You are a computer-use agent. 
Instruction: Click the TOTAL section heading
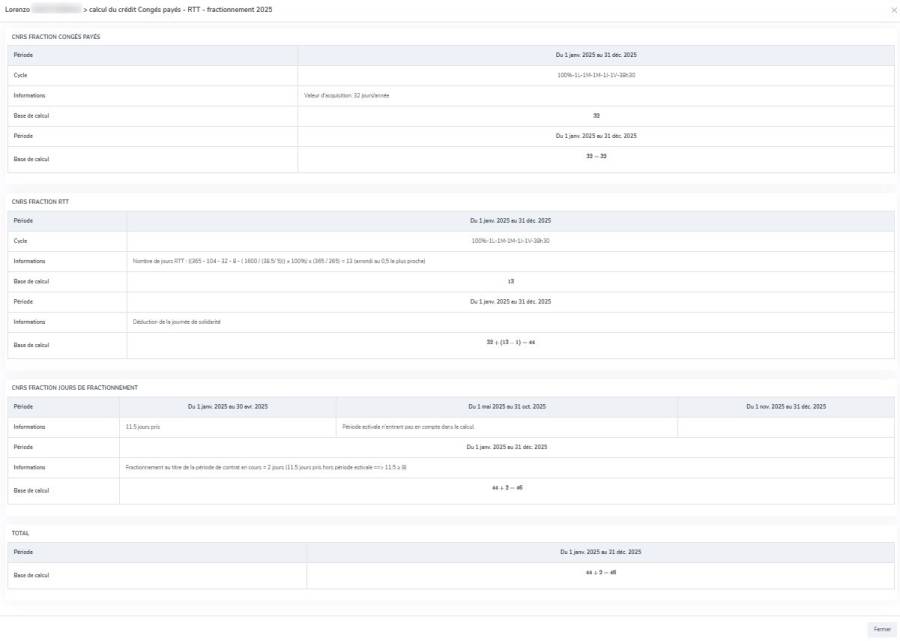coord(20,533)
